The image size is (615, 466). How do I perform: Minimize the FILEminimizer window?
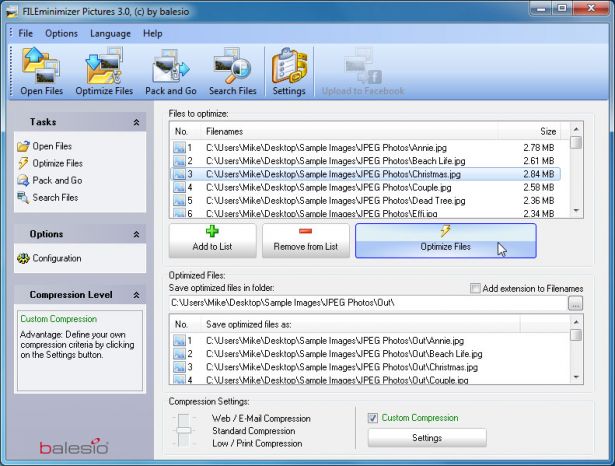point(542,8)
